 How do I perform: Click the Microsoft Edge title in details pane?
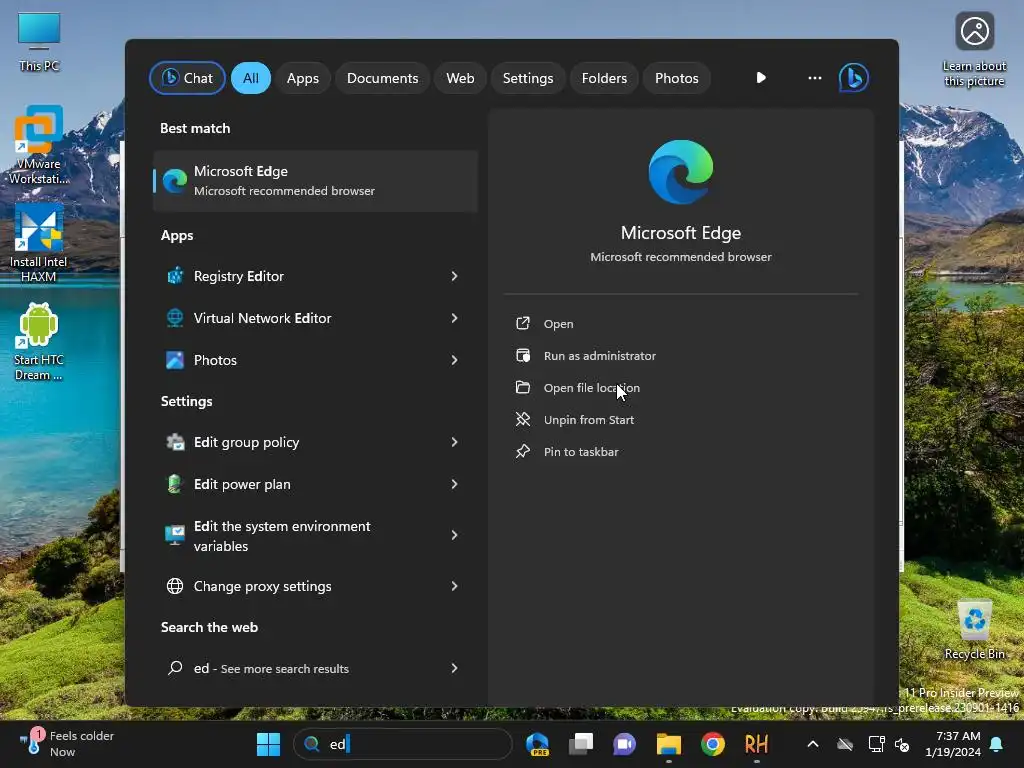click(680, 232)
